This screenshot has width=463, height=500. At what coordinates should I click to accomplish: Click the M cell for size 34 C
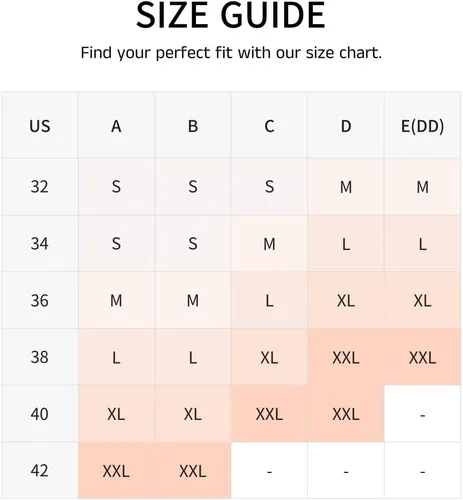269,244
